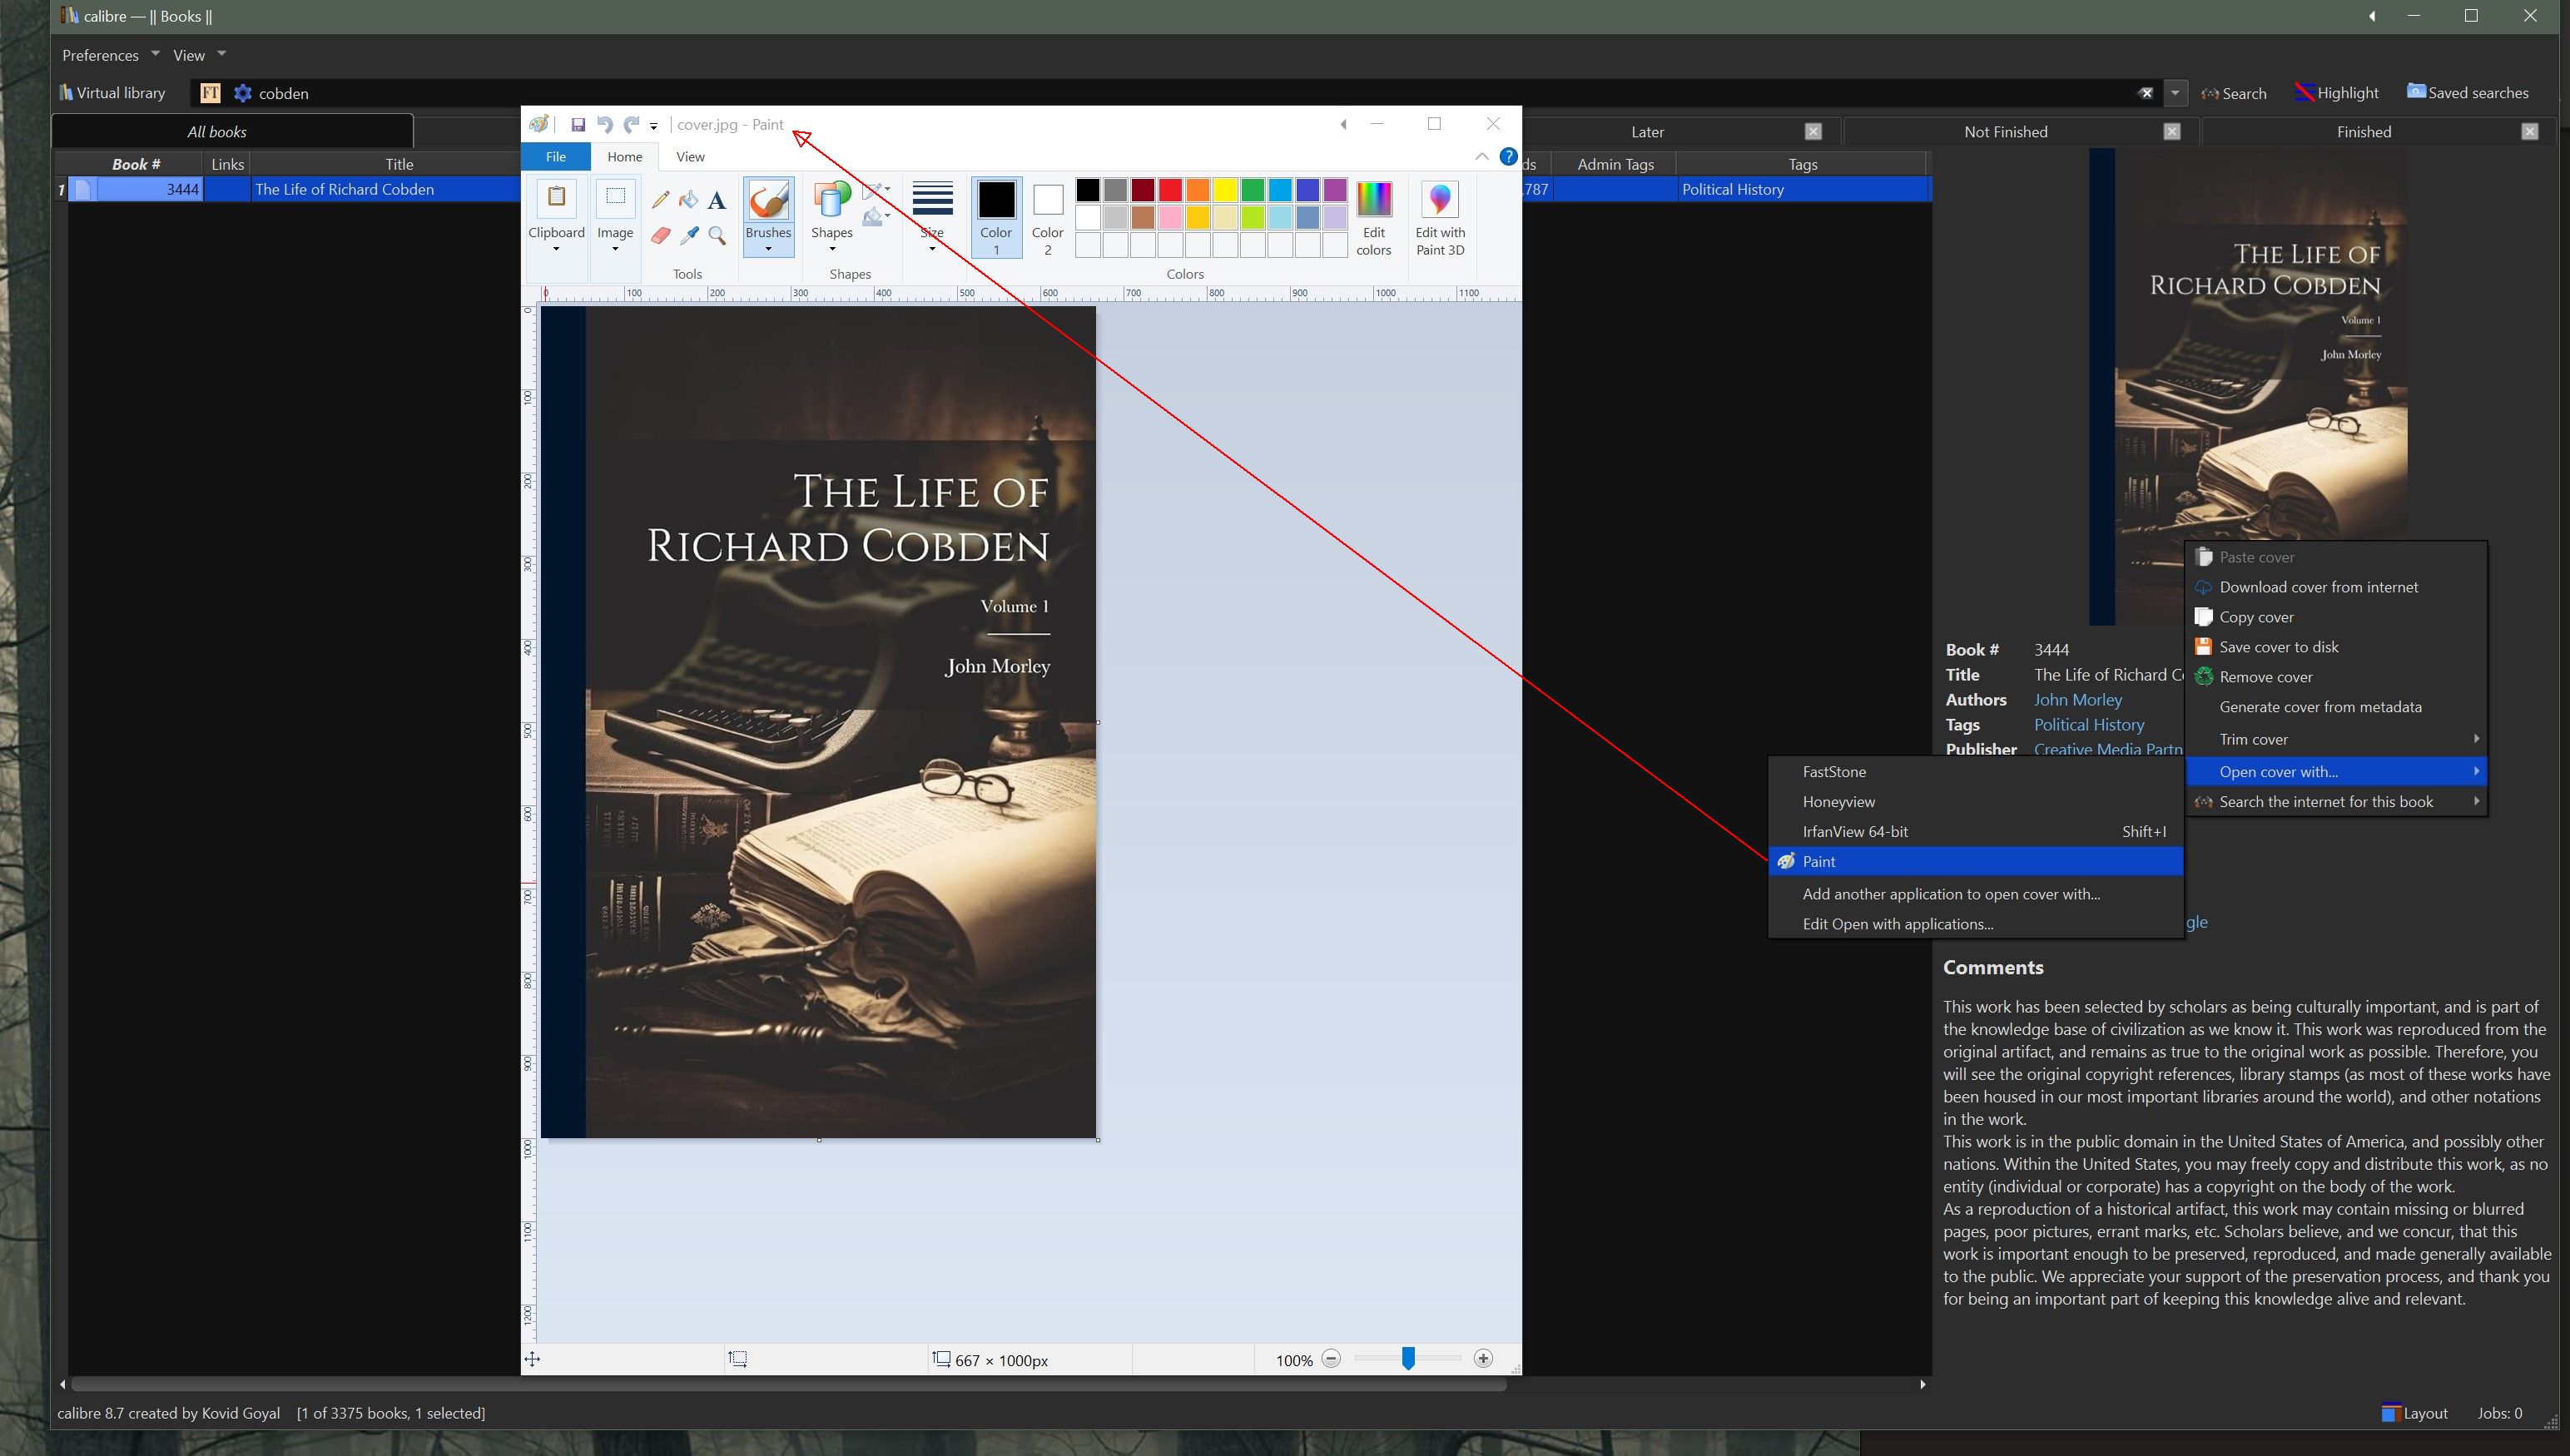This screenshot has width=2570, height=1456.
Task: Select the Fill with color bucket tool
Action: tap(688, 200)
